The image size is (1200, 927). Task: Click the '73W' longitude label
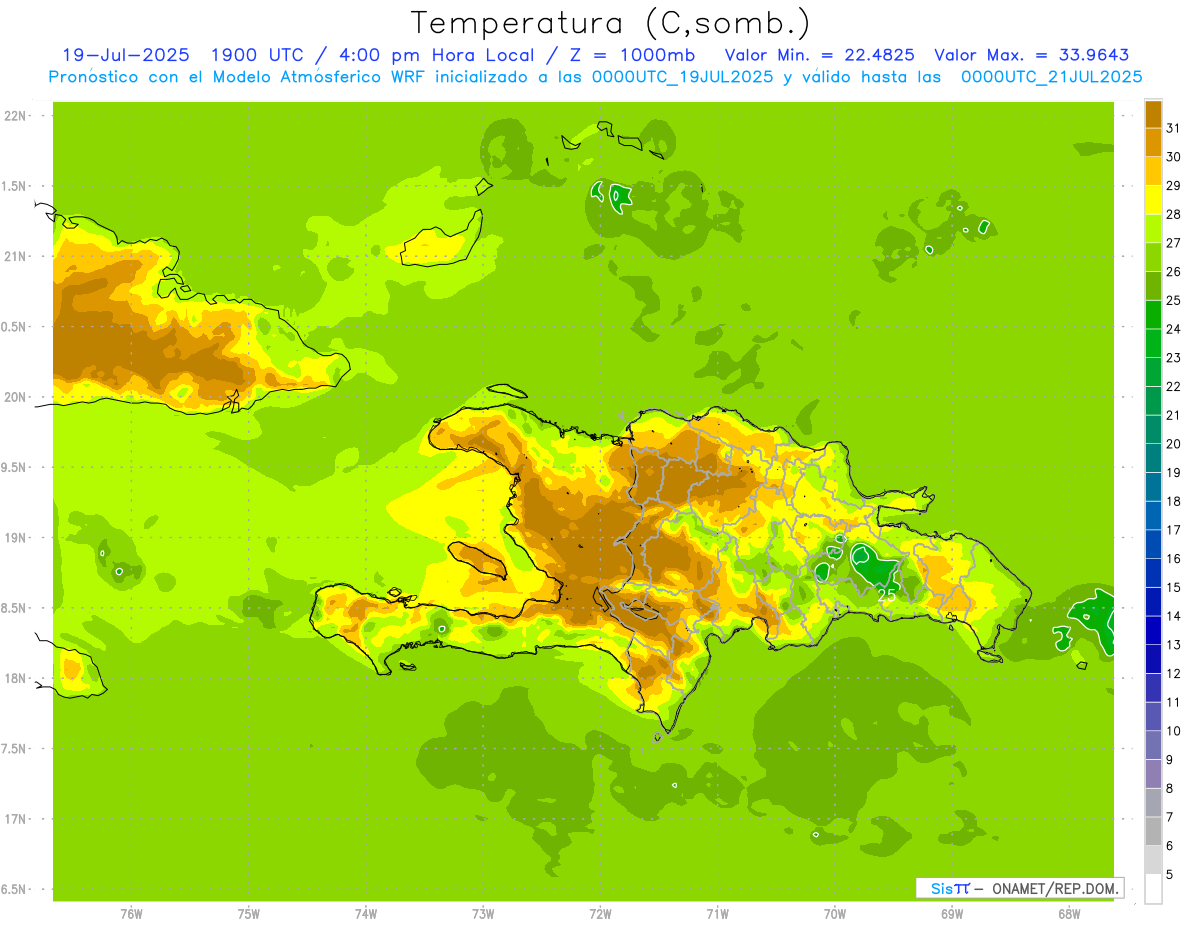(483, 914)
